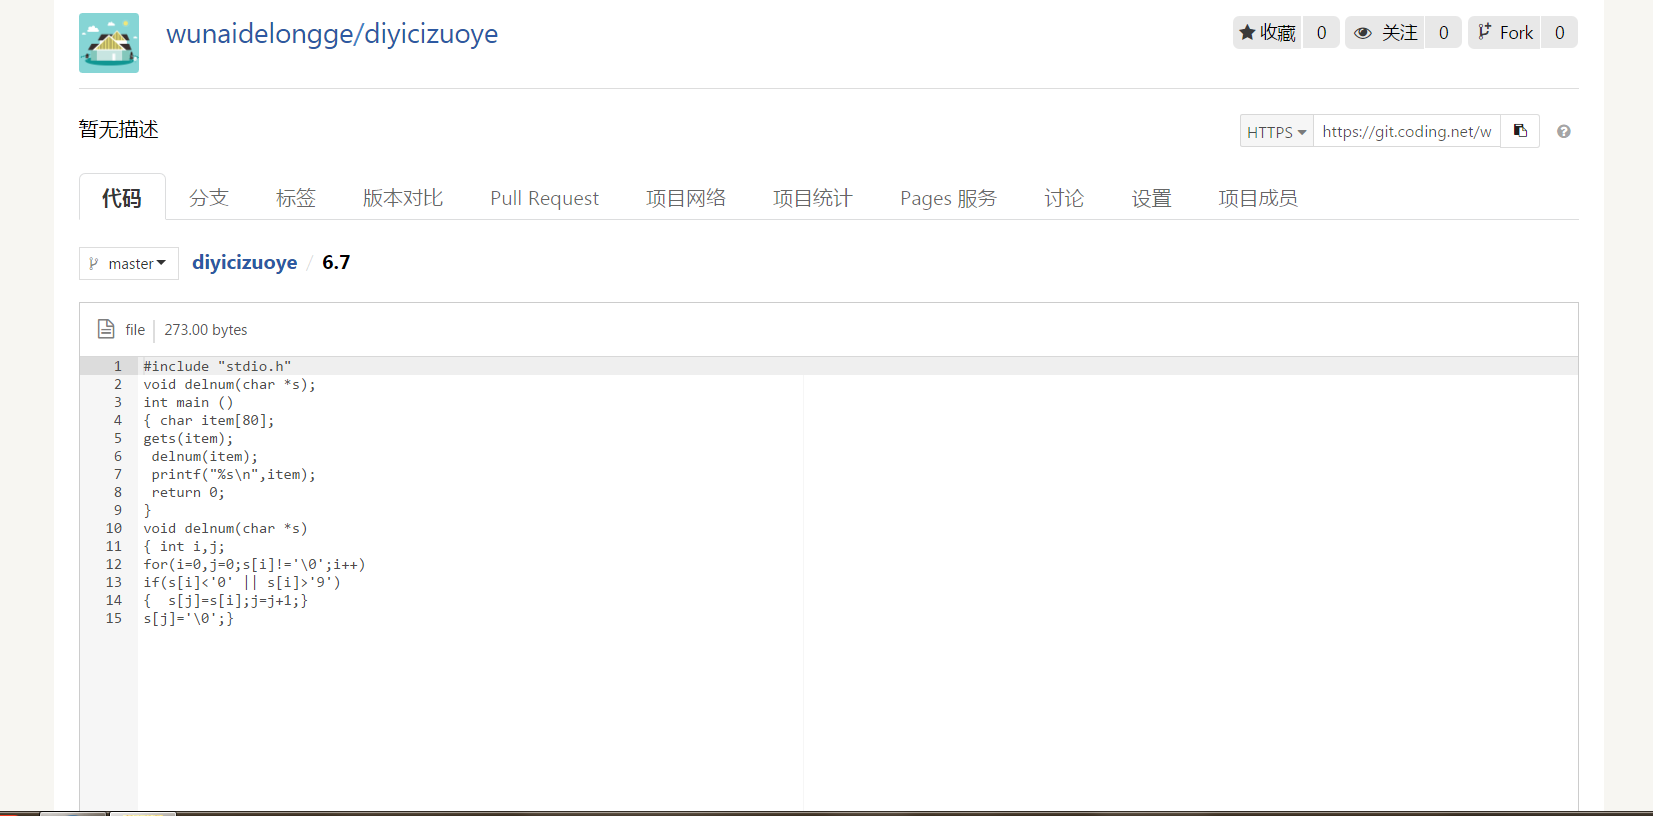This screenshot has height=816, width=1653.
Task: Star the project with 收藏 button
Action: [x=1268, y=33]
